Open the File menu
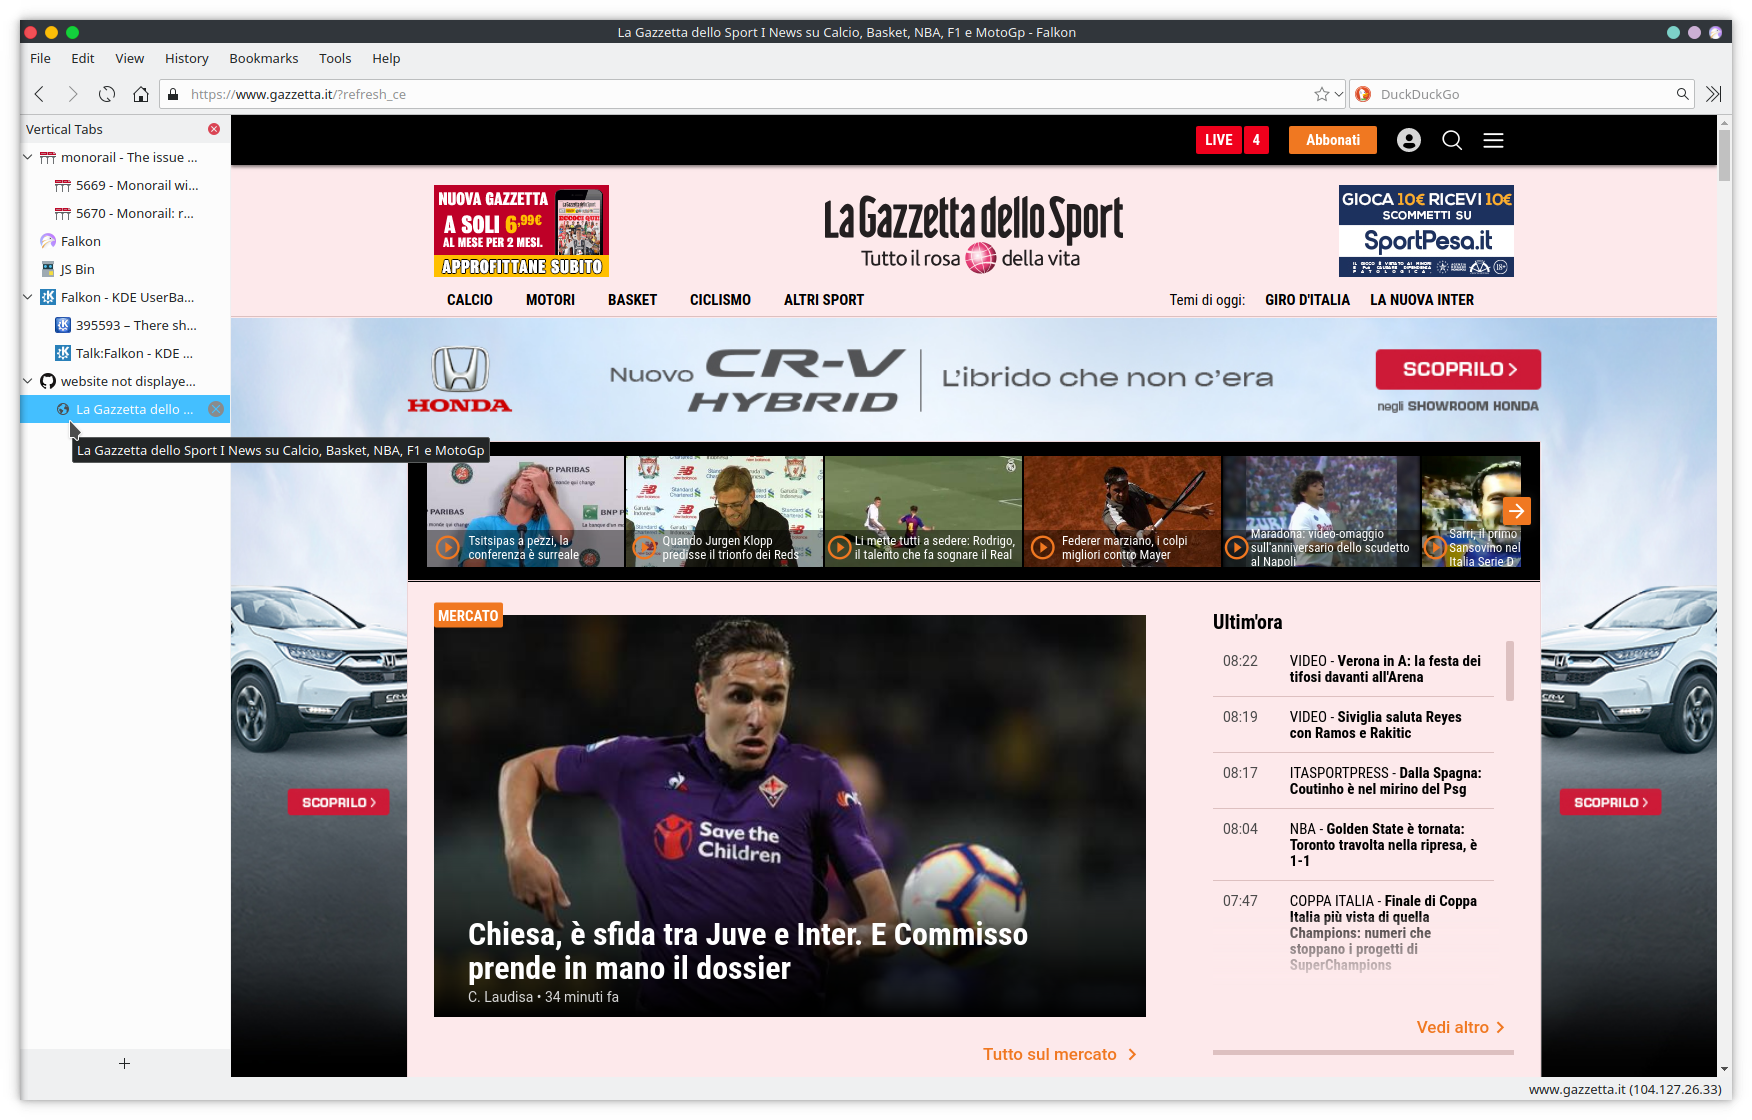This screenshot has height=1120, width=1752. click(40, 58)
